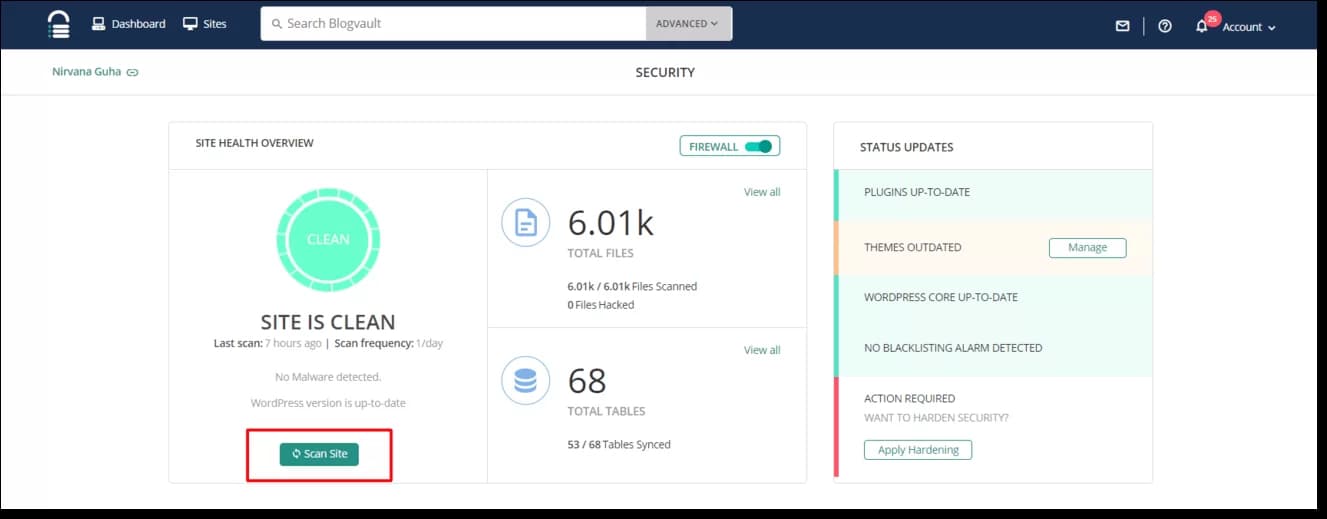The image size is (1327, 519).
Task: Open View all for total tables
Action: pos(762,350)
